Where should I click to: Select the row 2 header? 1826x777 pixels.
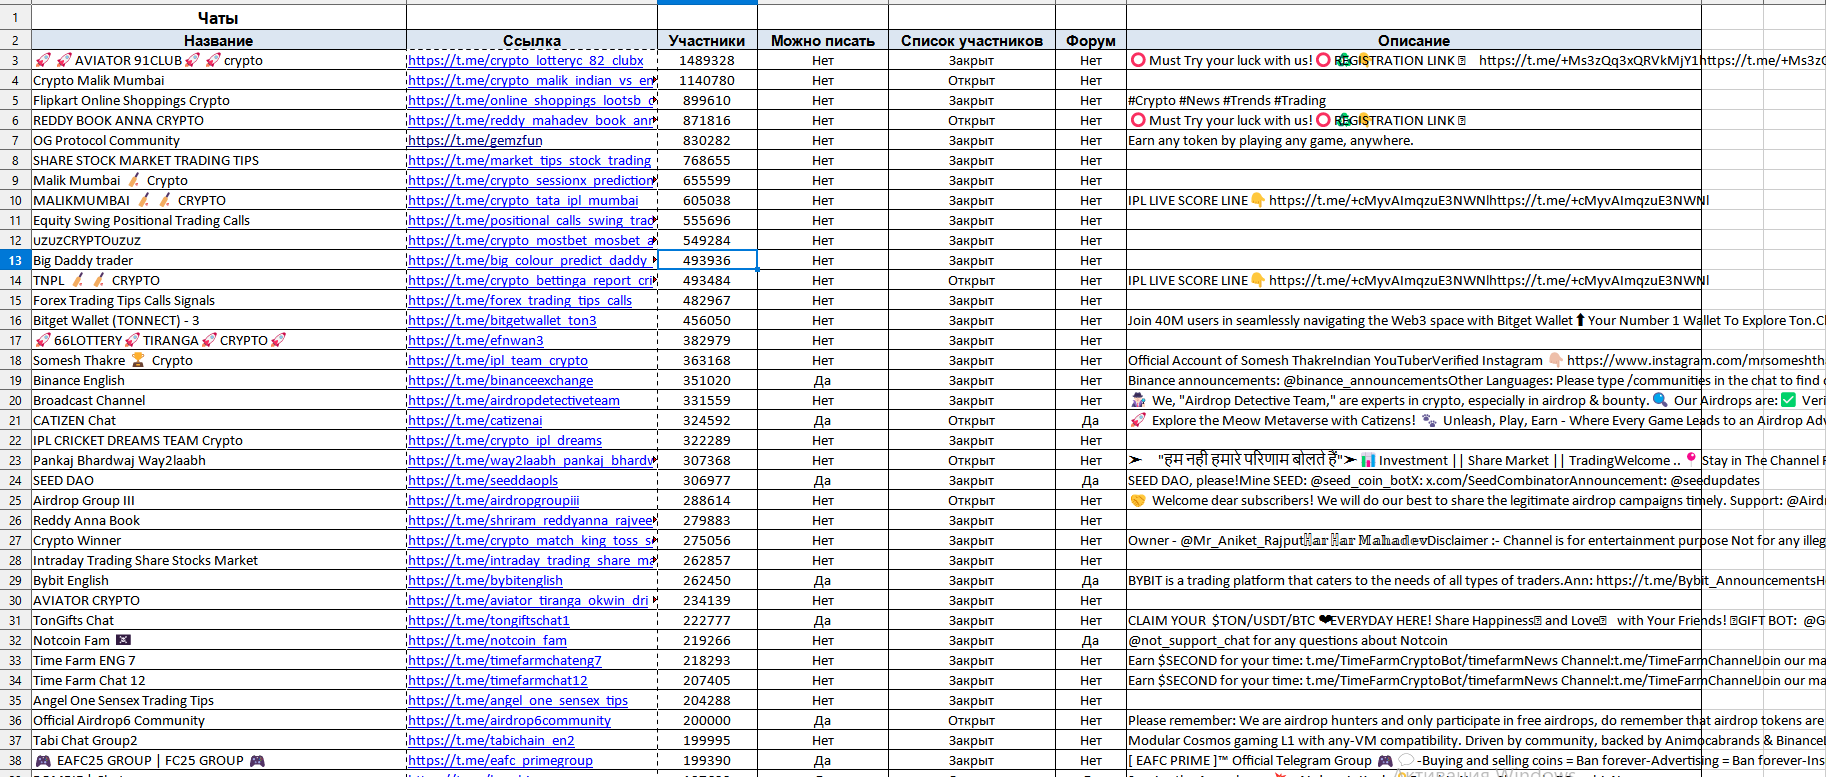coord(15,41)
